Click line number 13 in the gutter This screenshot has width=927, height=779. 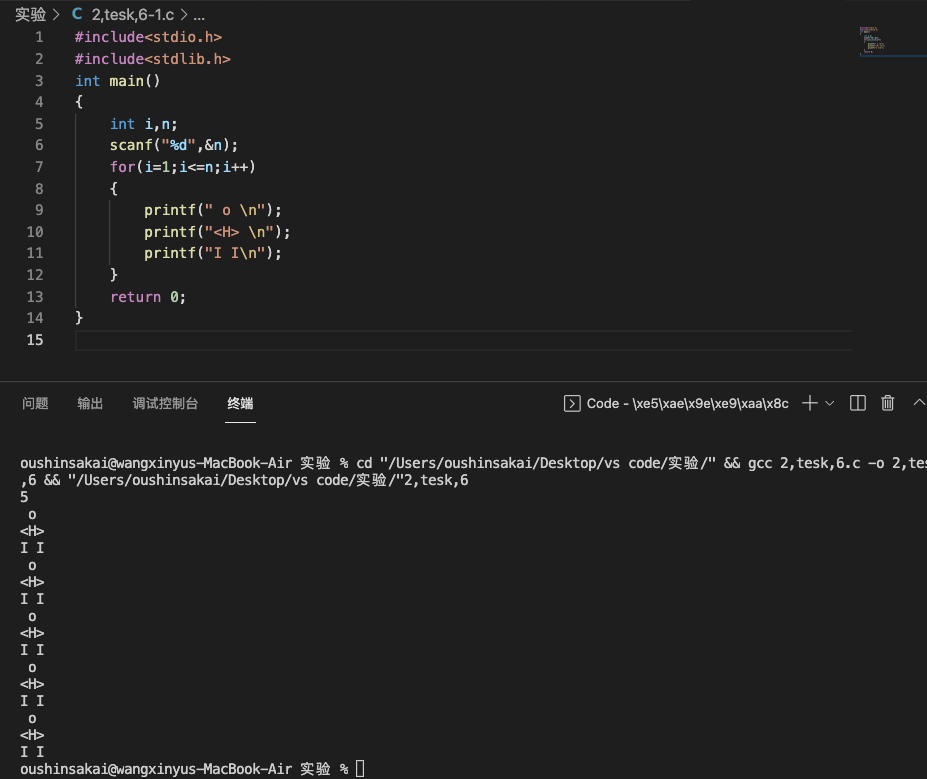tap(35, 297)
